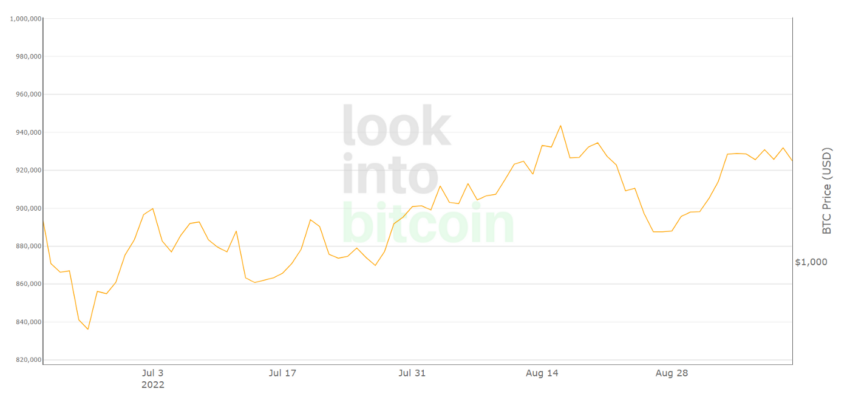850x394 pixels.
Task: Click the Jul 31 x-axis label
Action: click(x=413, y=373)
